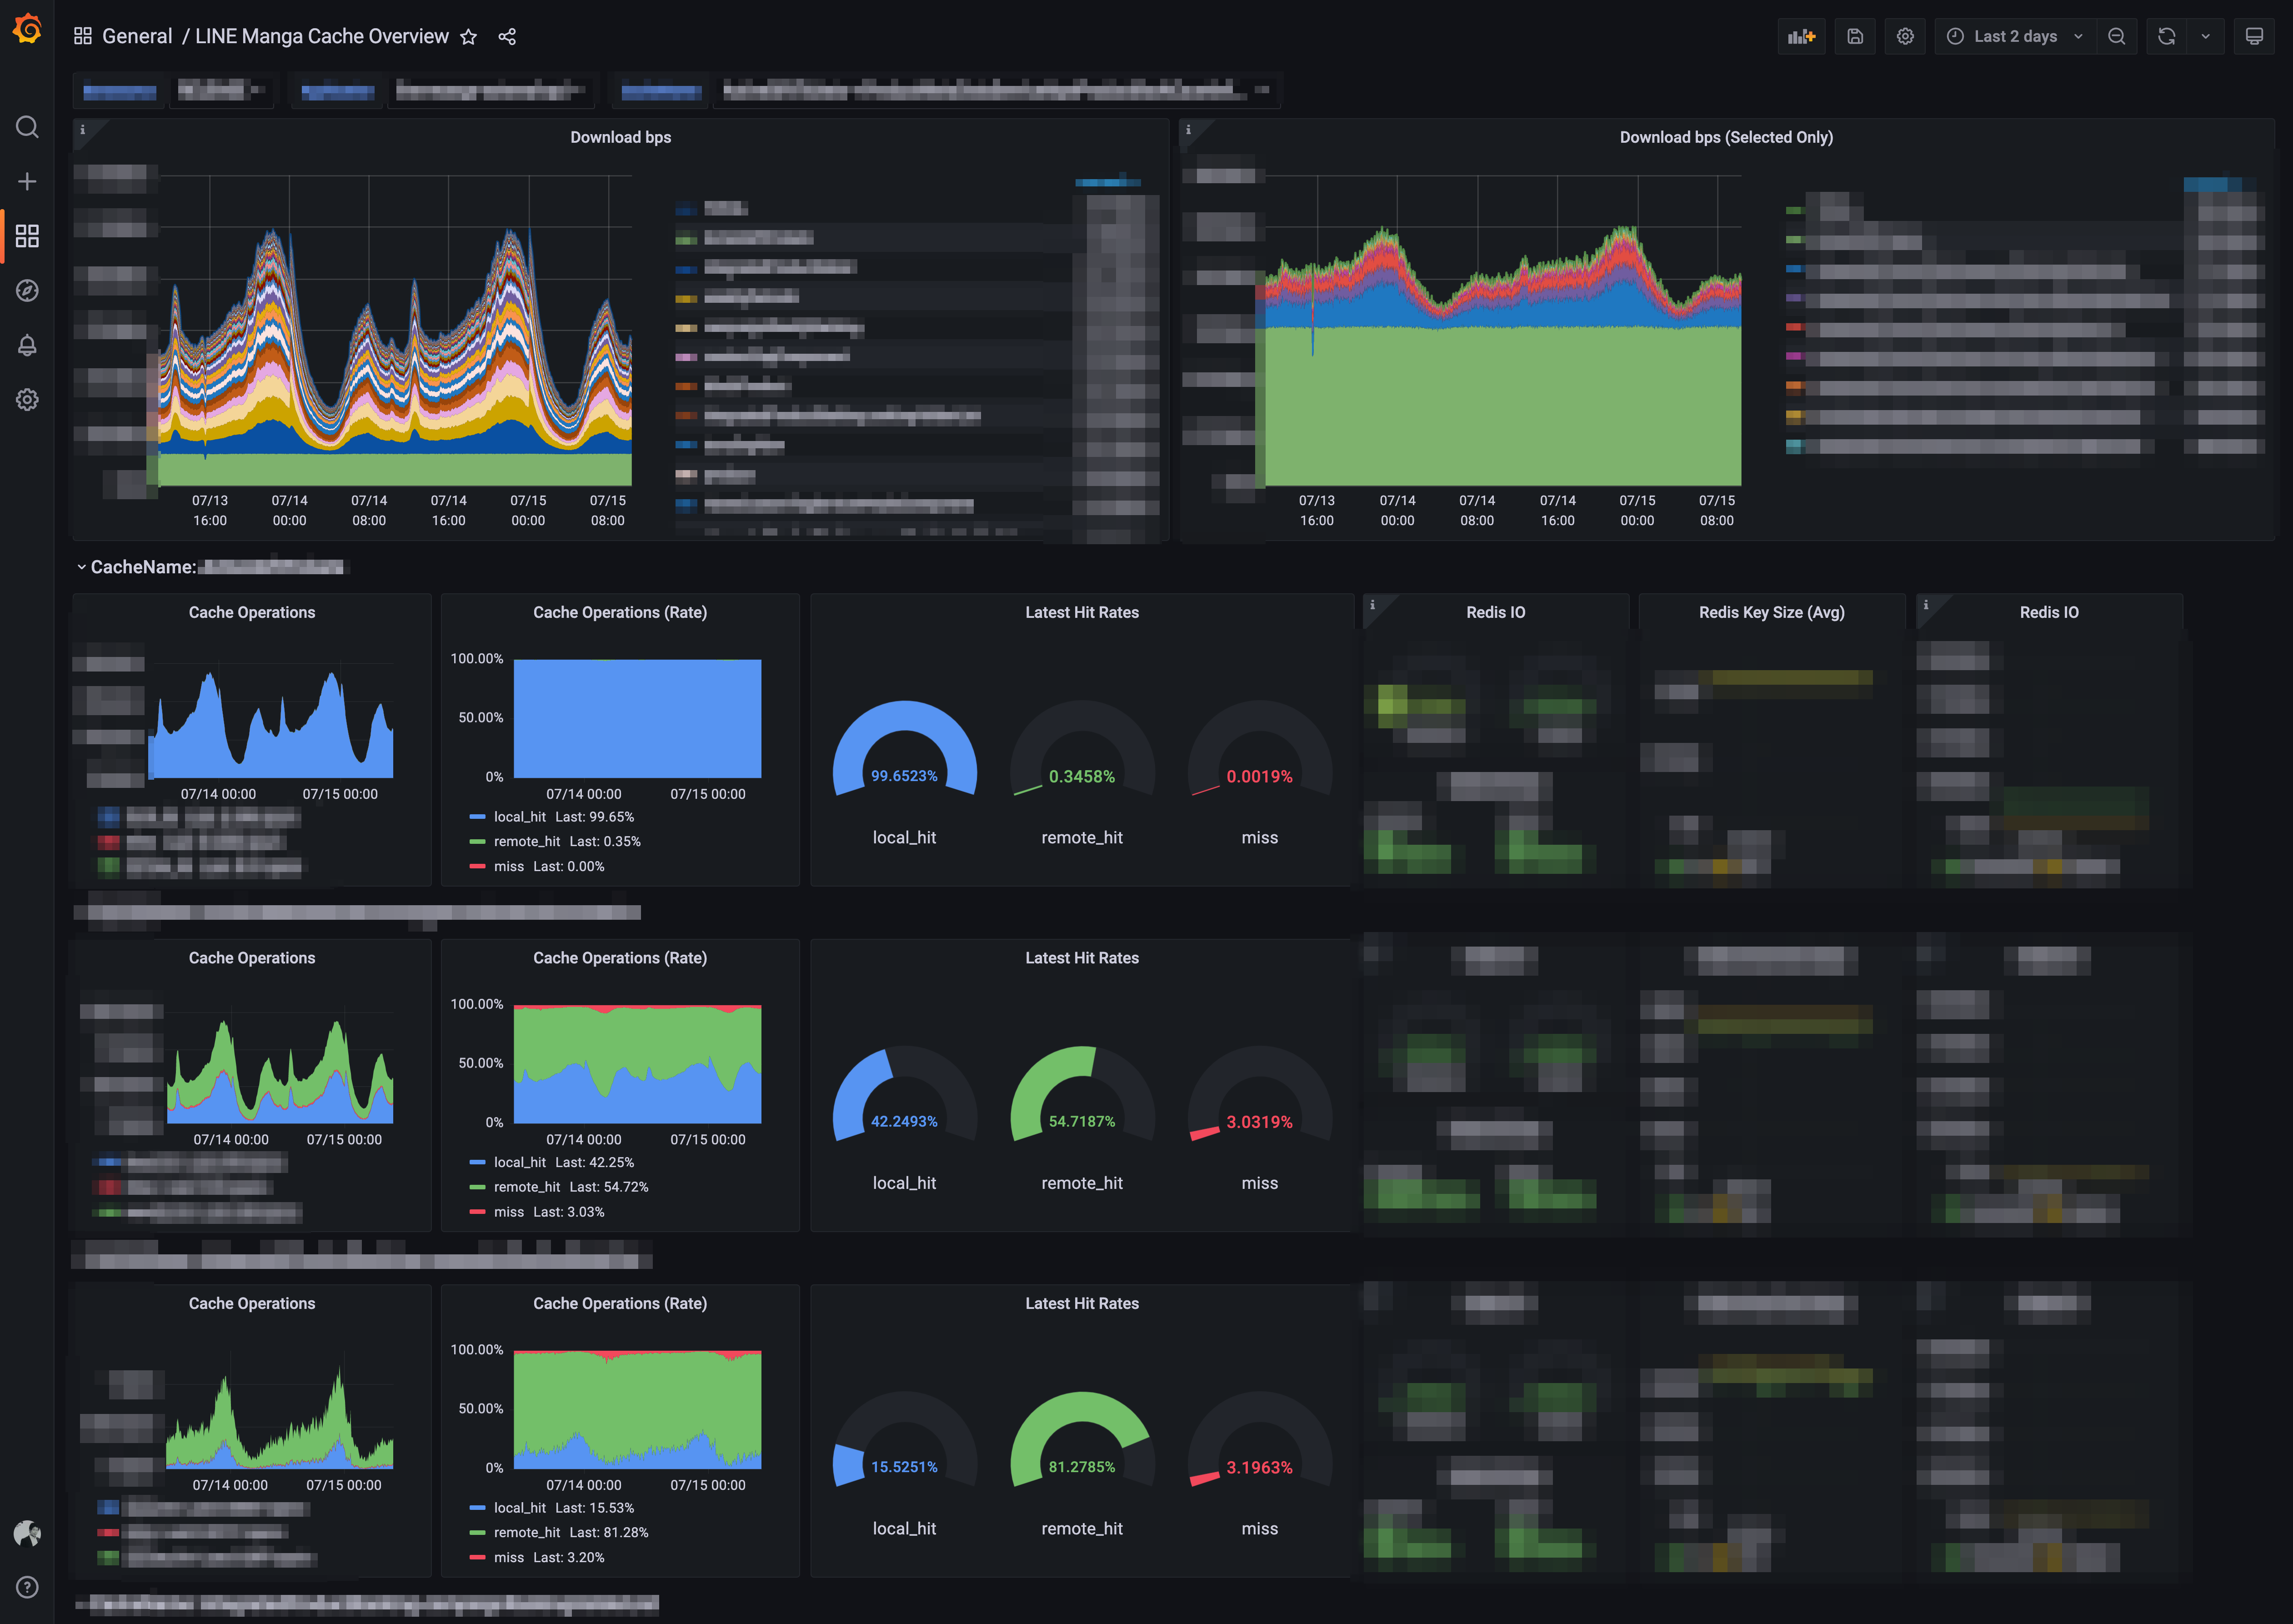Viewport: 2293px width, 1624px height.
Task: Share the dashboard using the share icon
Action: point(507,37)
